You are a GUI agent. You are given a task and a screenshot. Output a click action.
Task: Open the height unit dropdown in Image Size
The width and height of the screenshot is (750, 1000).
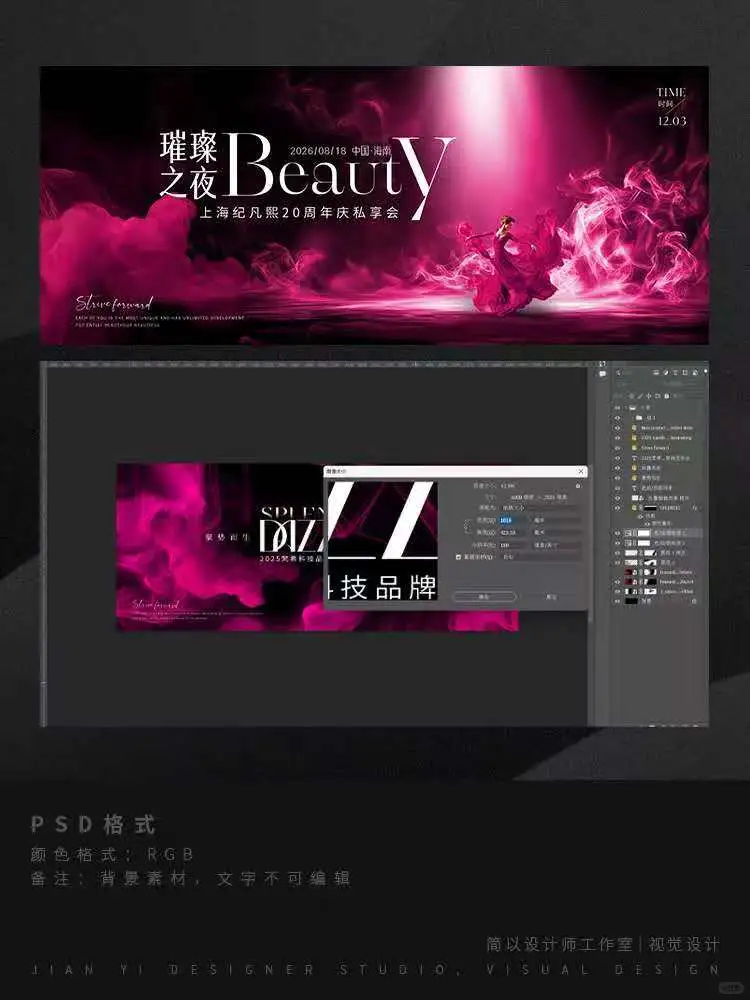coord(557,533)
